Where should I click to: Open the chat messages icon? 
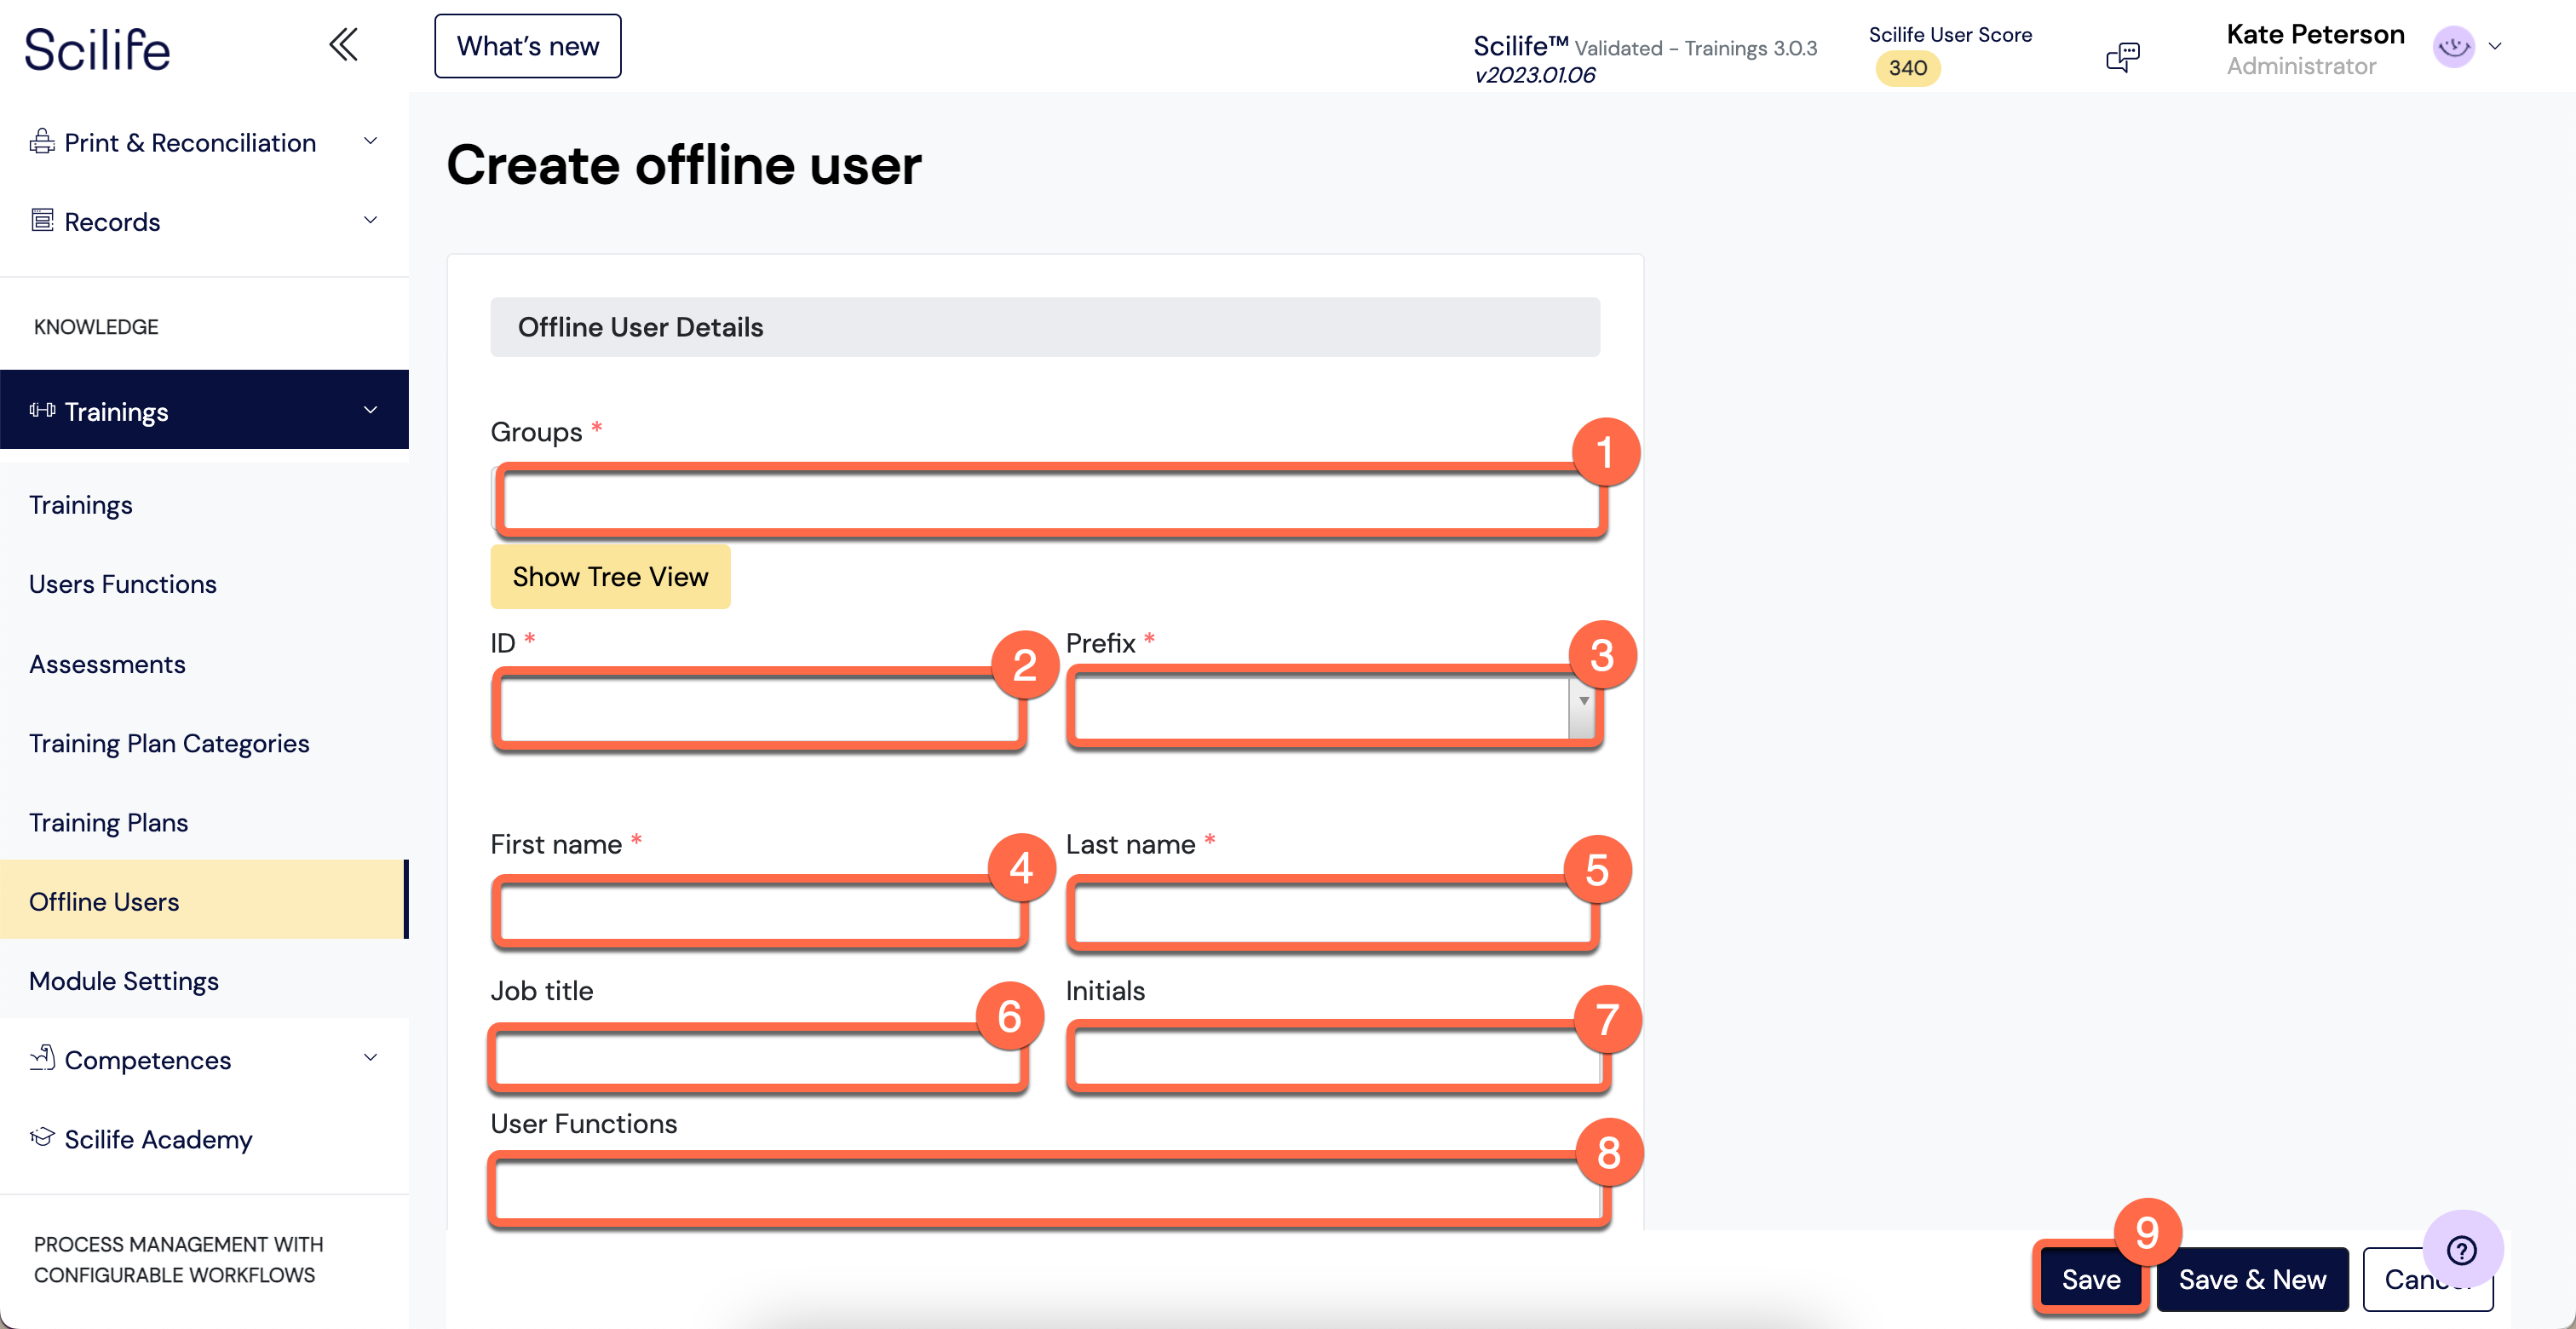pos(2122,57)
